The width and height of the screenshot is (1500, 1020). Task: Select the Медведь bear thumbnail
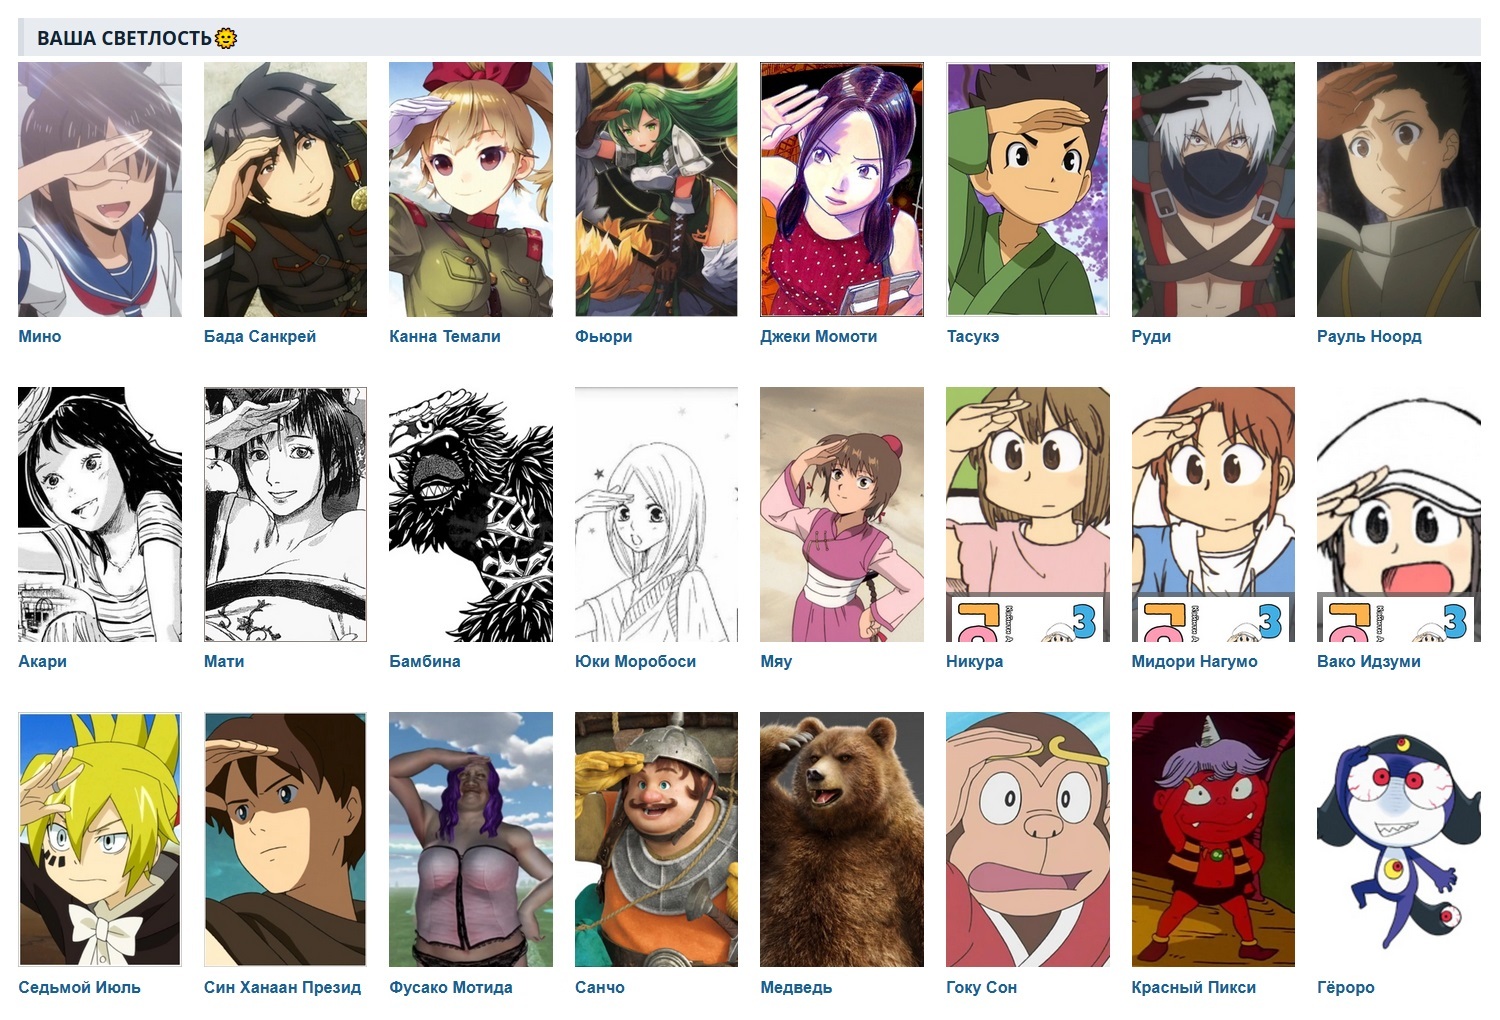coord(842,839)
